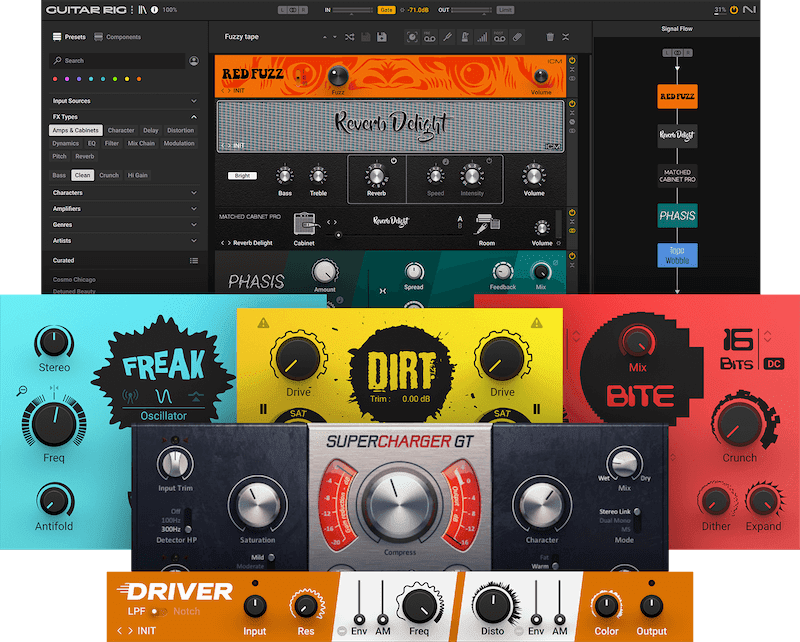Click the Reverb FX type tag
This screenshot has height=642, width=800.
85,157
